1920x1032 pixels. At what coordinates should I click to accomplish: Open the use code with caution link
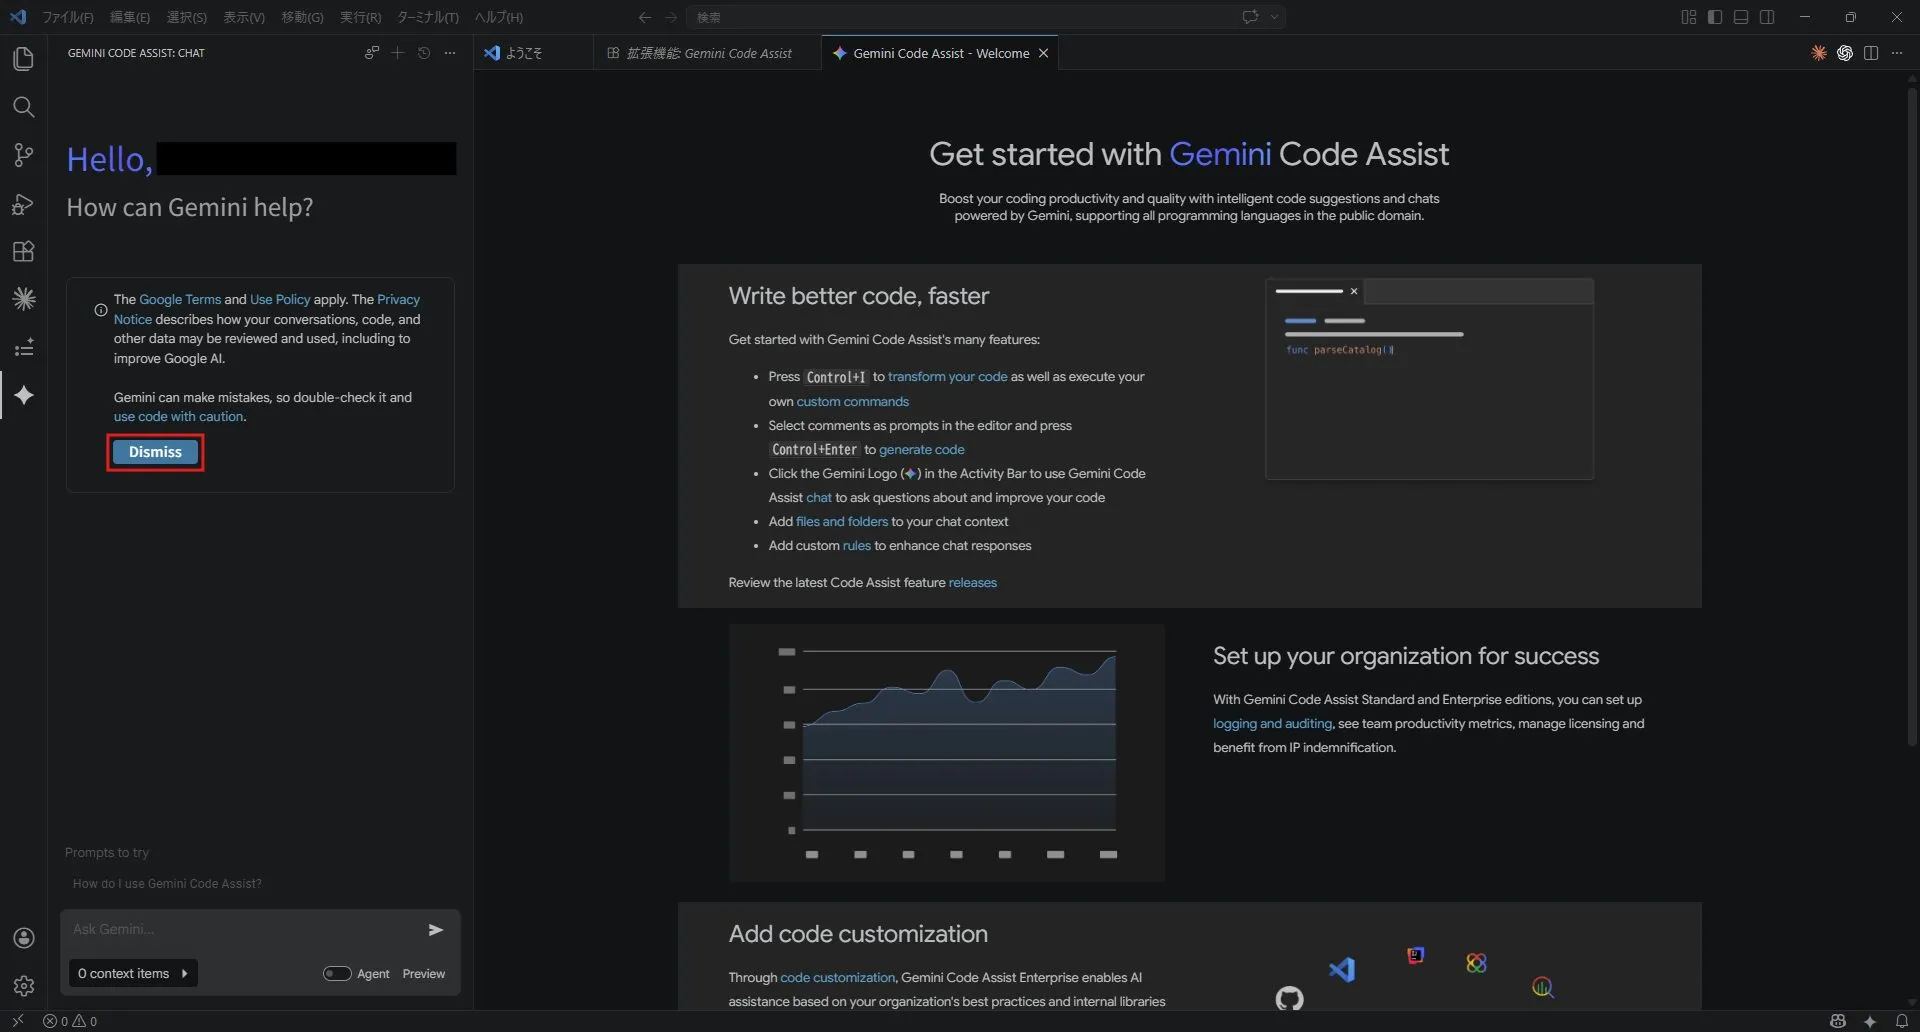click(x=178, y=417)
